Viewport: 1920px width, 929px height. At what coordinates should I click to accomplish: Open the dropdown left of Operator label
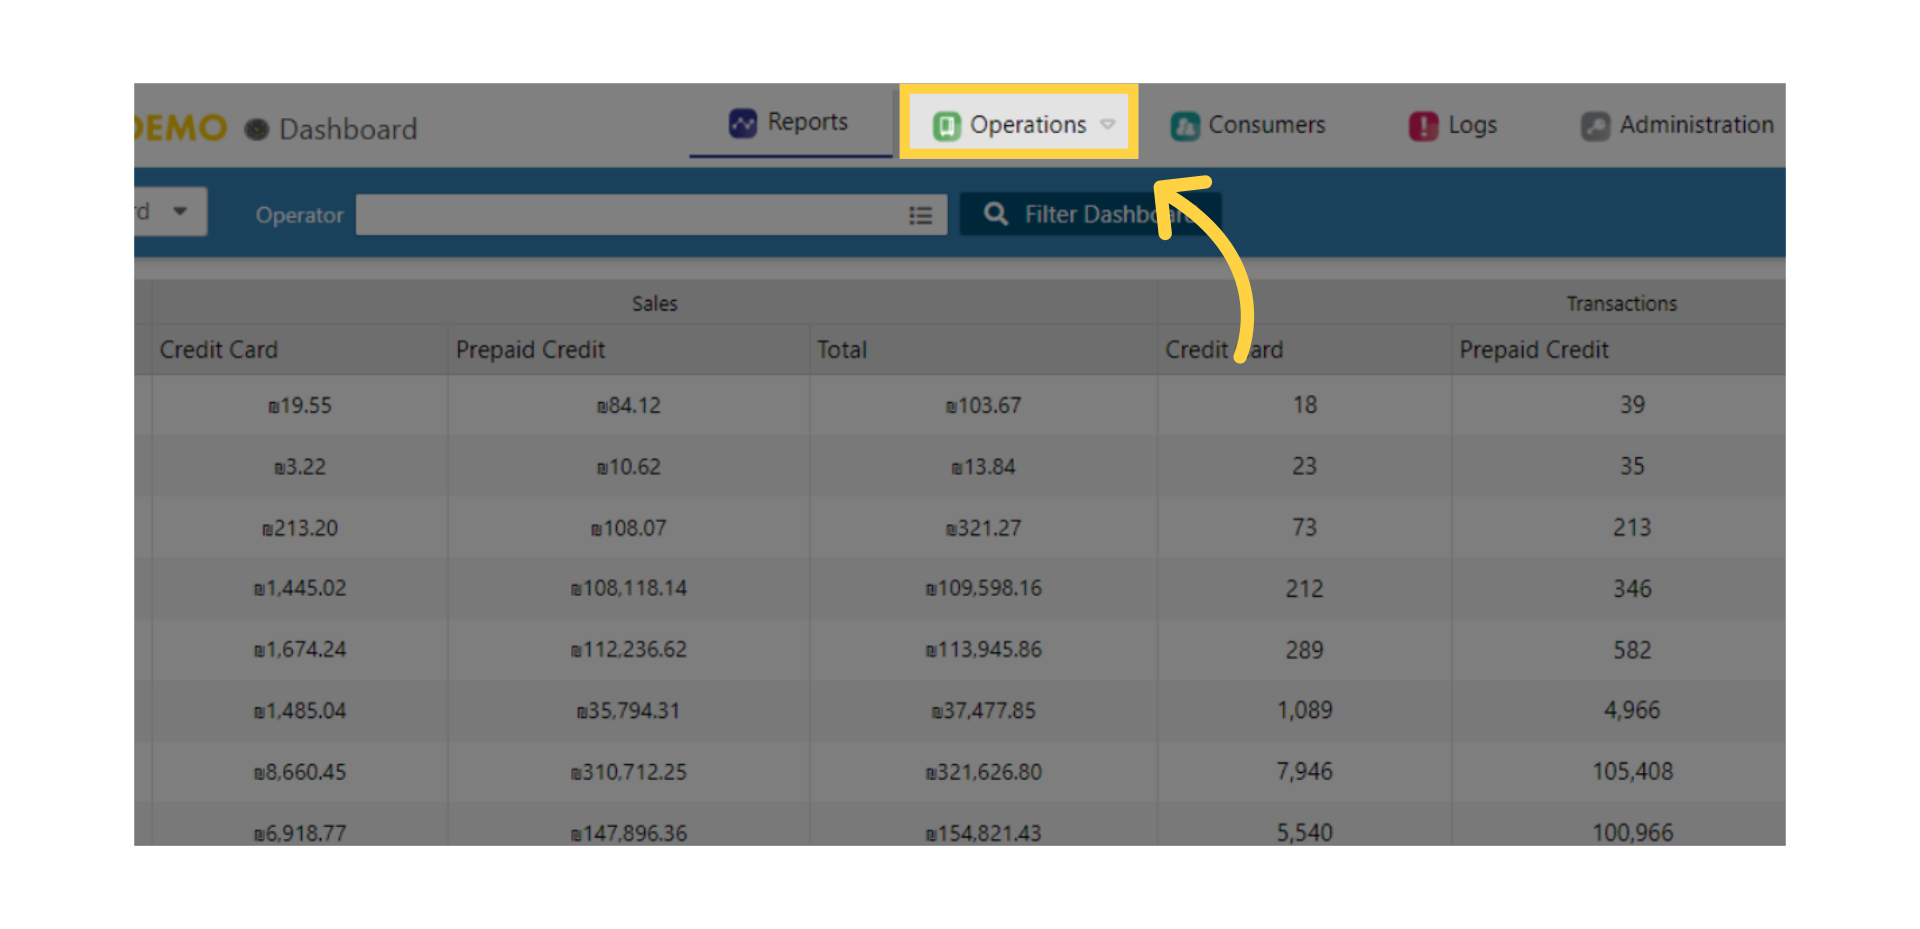(172, 211)
